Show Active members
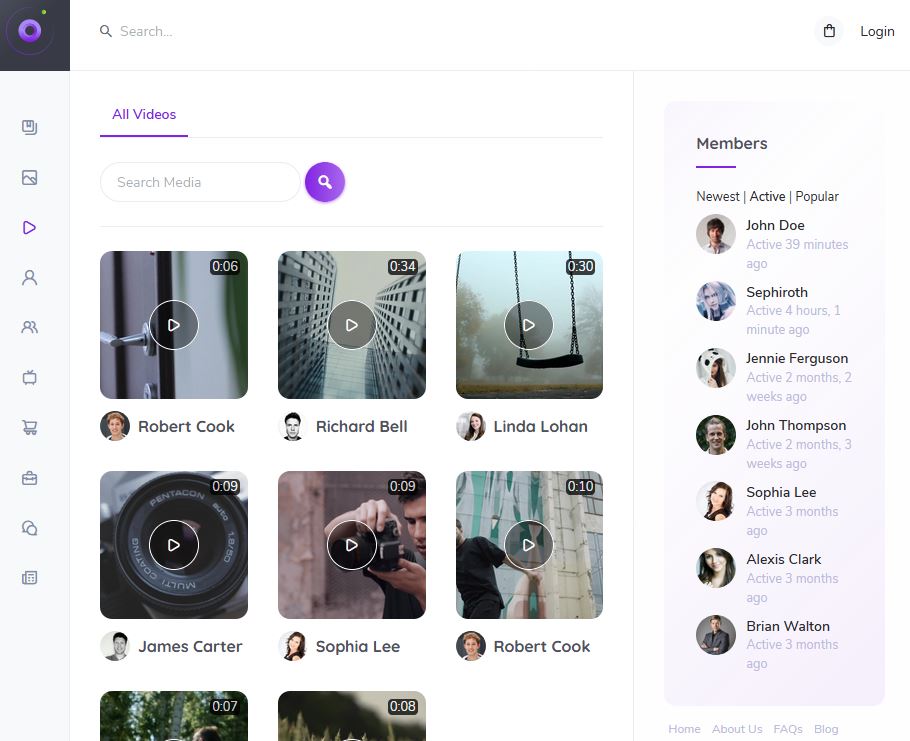 [767, 196]
